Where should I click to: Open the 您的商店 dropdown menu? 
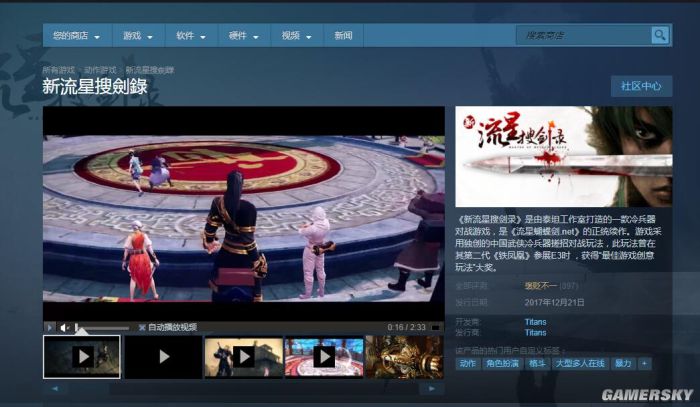click(77, 36)
